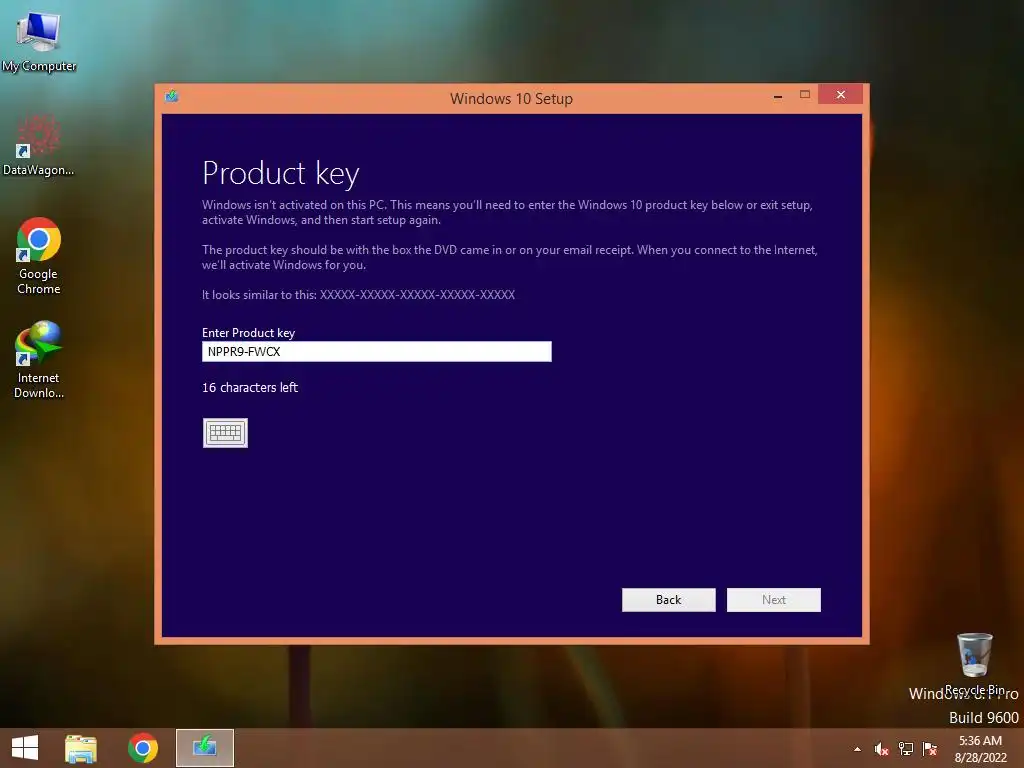The width and height of the screenshot is (1024, 768).
Task: Switch to Windows Setup taskbar item
Action: pyautogui.click(x=204, y=748)
